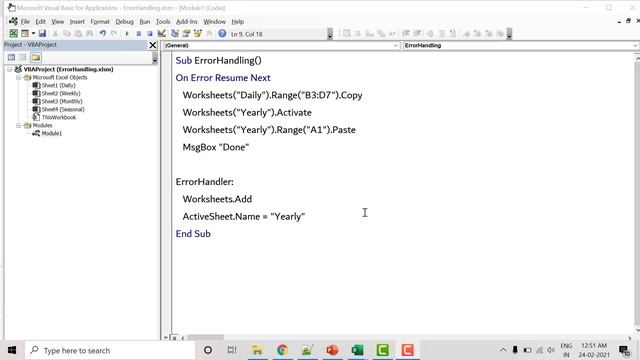Open the Insert menu
The image size is (640, 360).
[77, 22]
